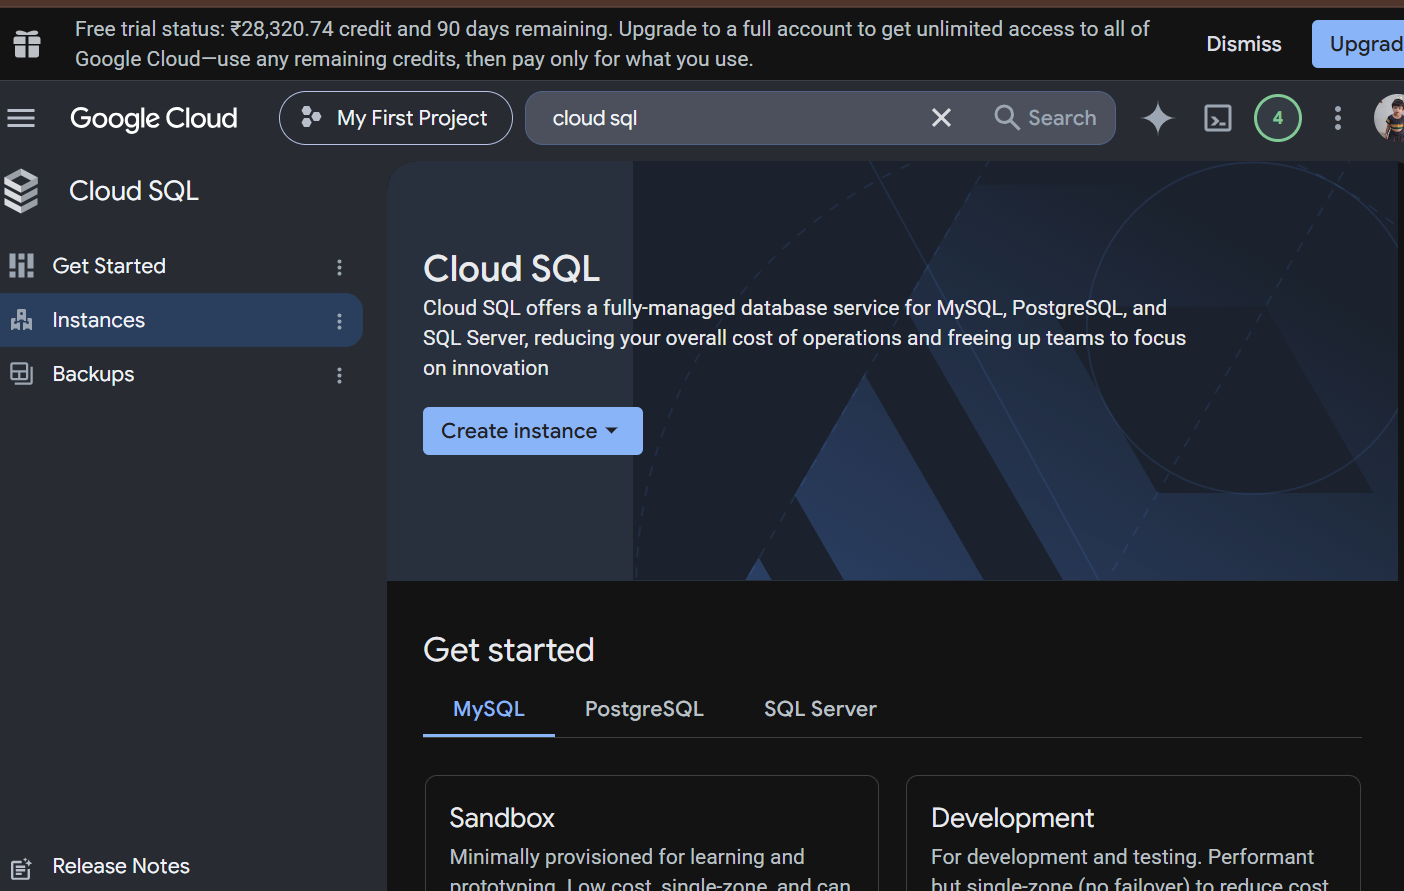Open the My First Project picker
The height and width of the screenshot is (891, 1404).
[x=396, y=118]
